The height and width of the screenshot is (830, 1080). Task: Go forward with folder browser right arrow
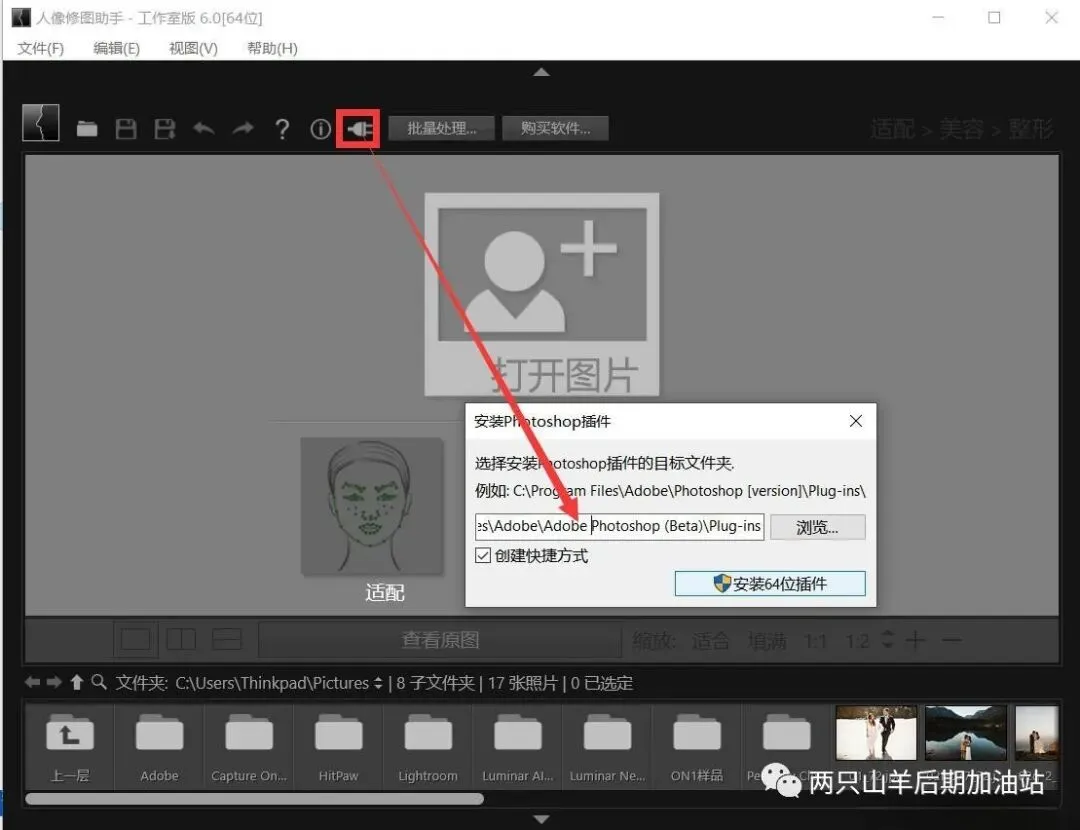pyautogui.click(x=54, y=682)
